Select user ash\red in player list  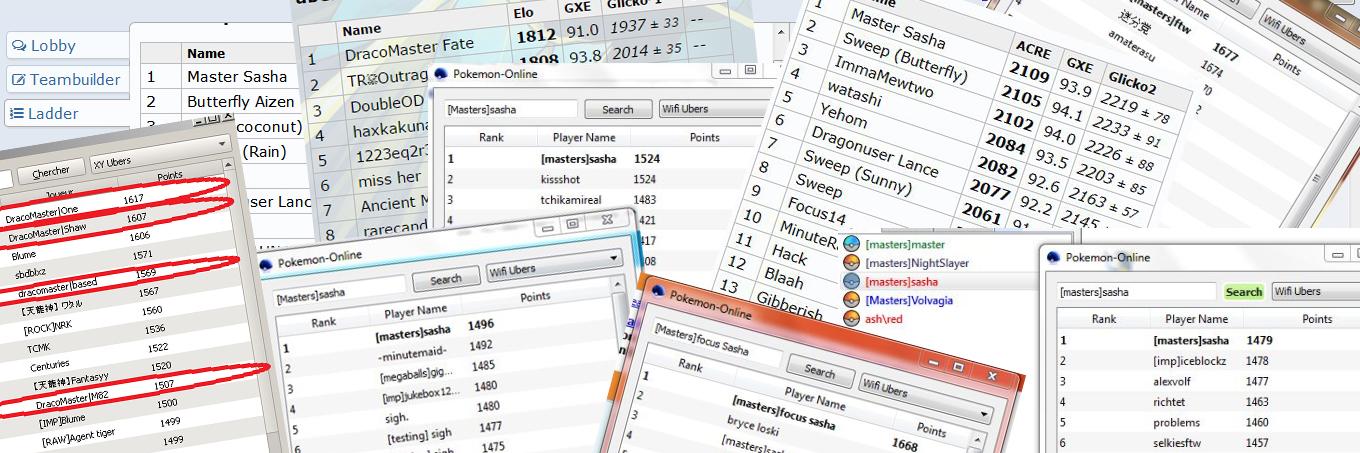pos(883,318)
